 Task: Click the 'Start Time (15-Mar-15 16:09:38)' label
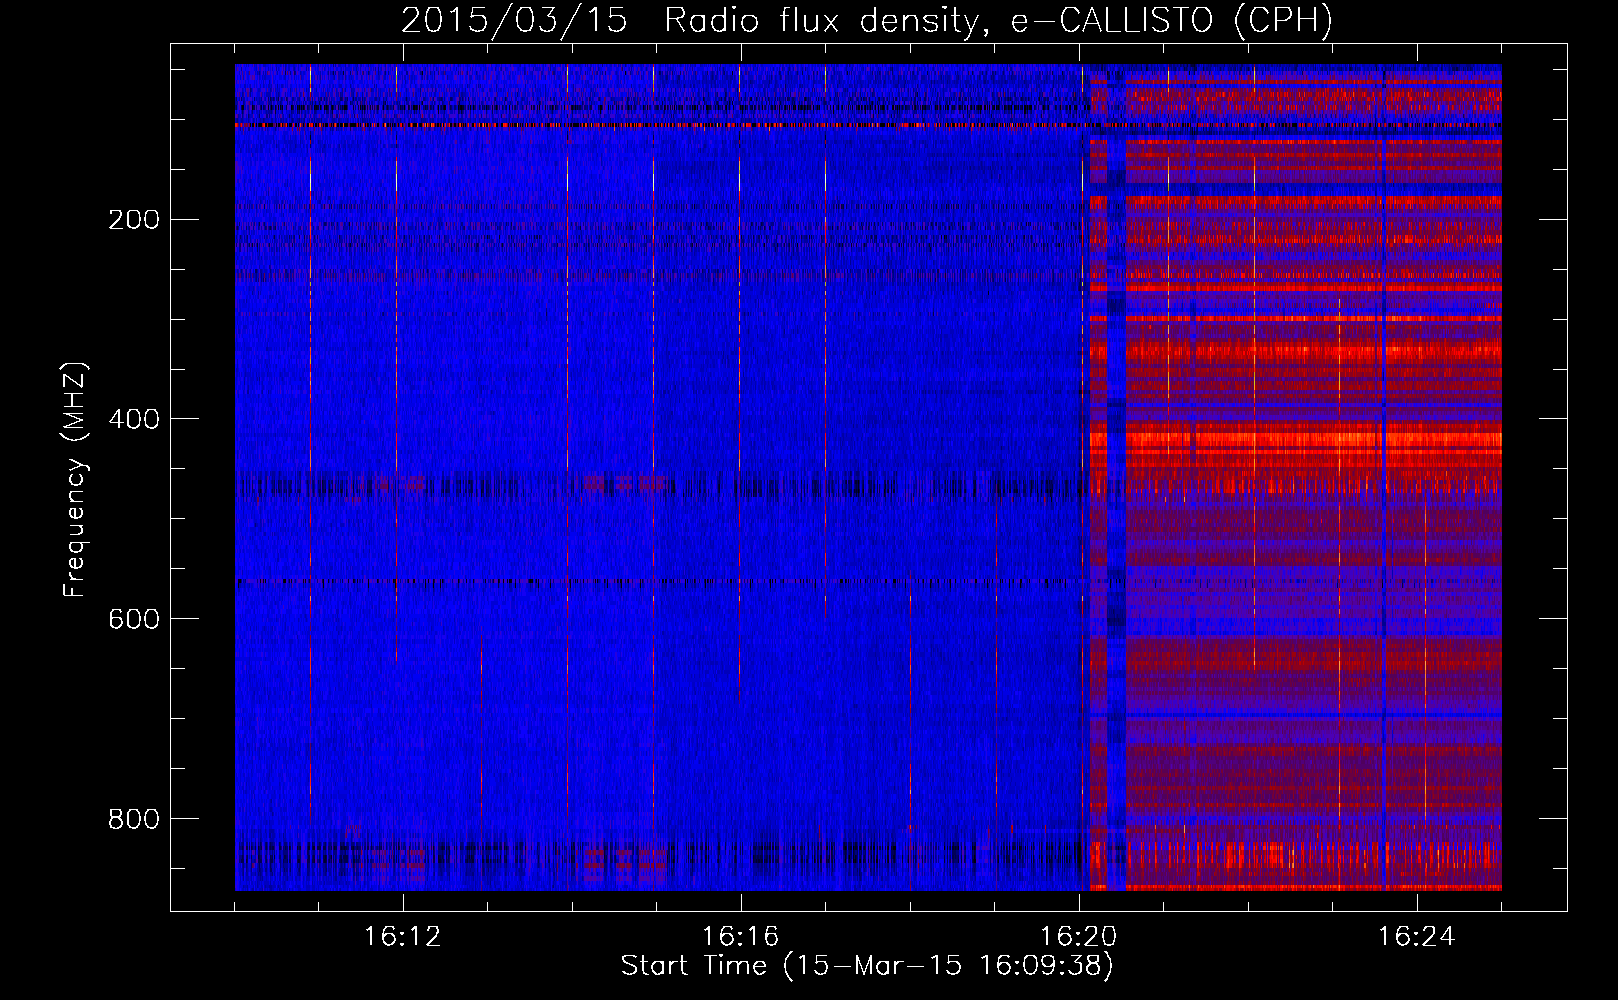point(867,966)
